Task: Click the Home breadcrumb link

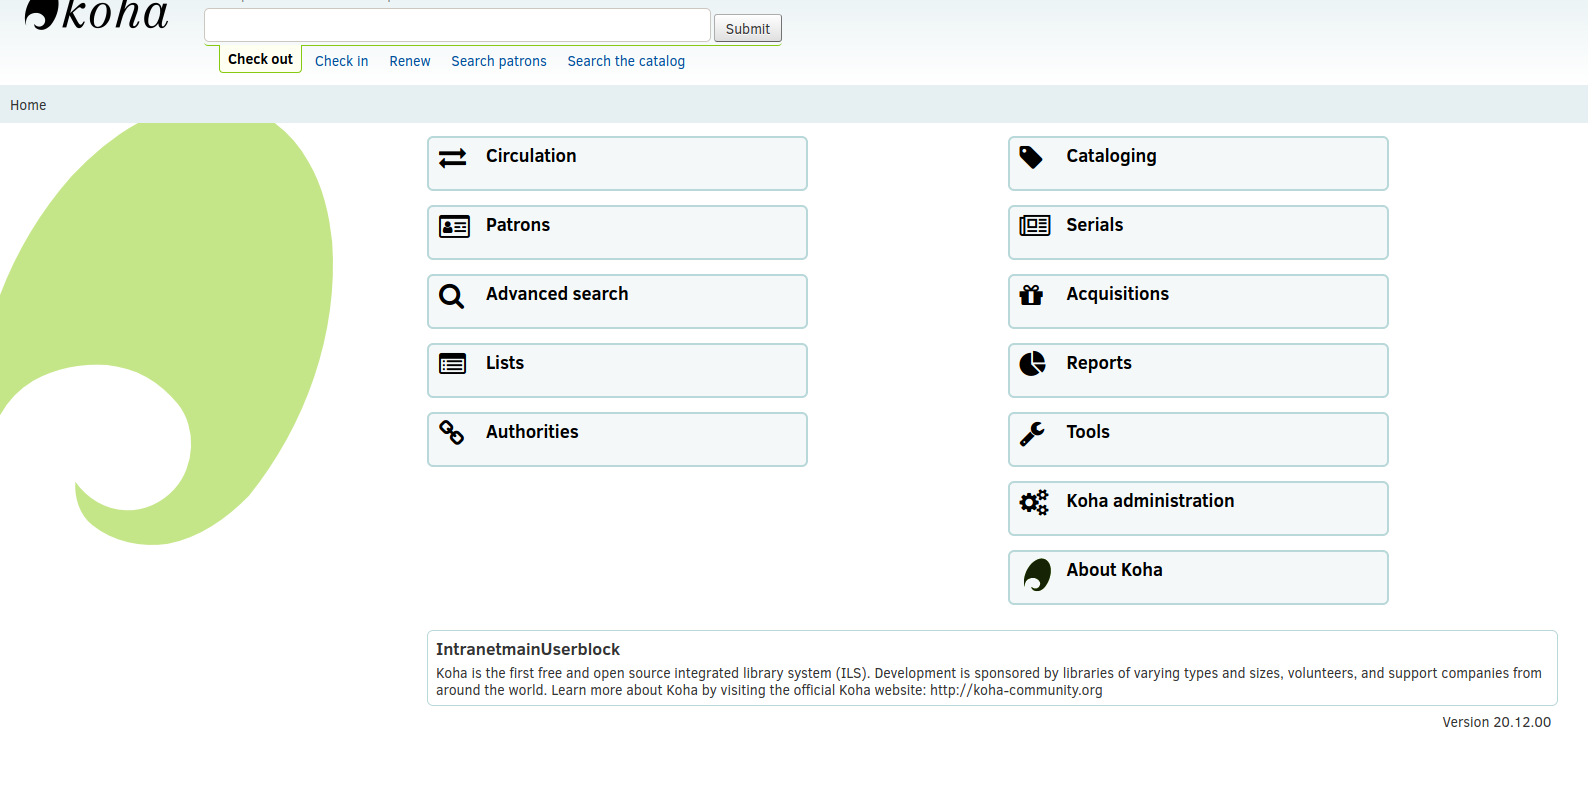Action: tap(28, 105)
